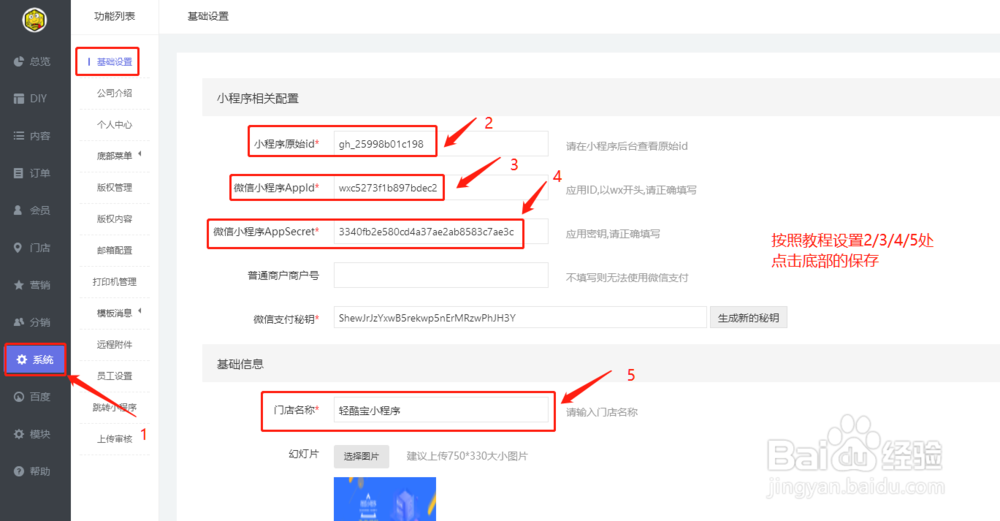Click 基础信息 section heading
Image resolution: width=1000 pixels, height=521 pixels.
coord(240,364)
